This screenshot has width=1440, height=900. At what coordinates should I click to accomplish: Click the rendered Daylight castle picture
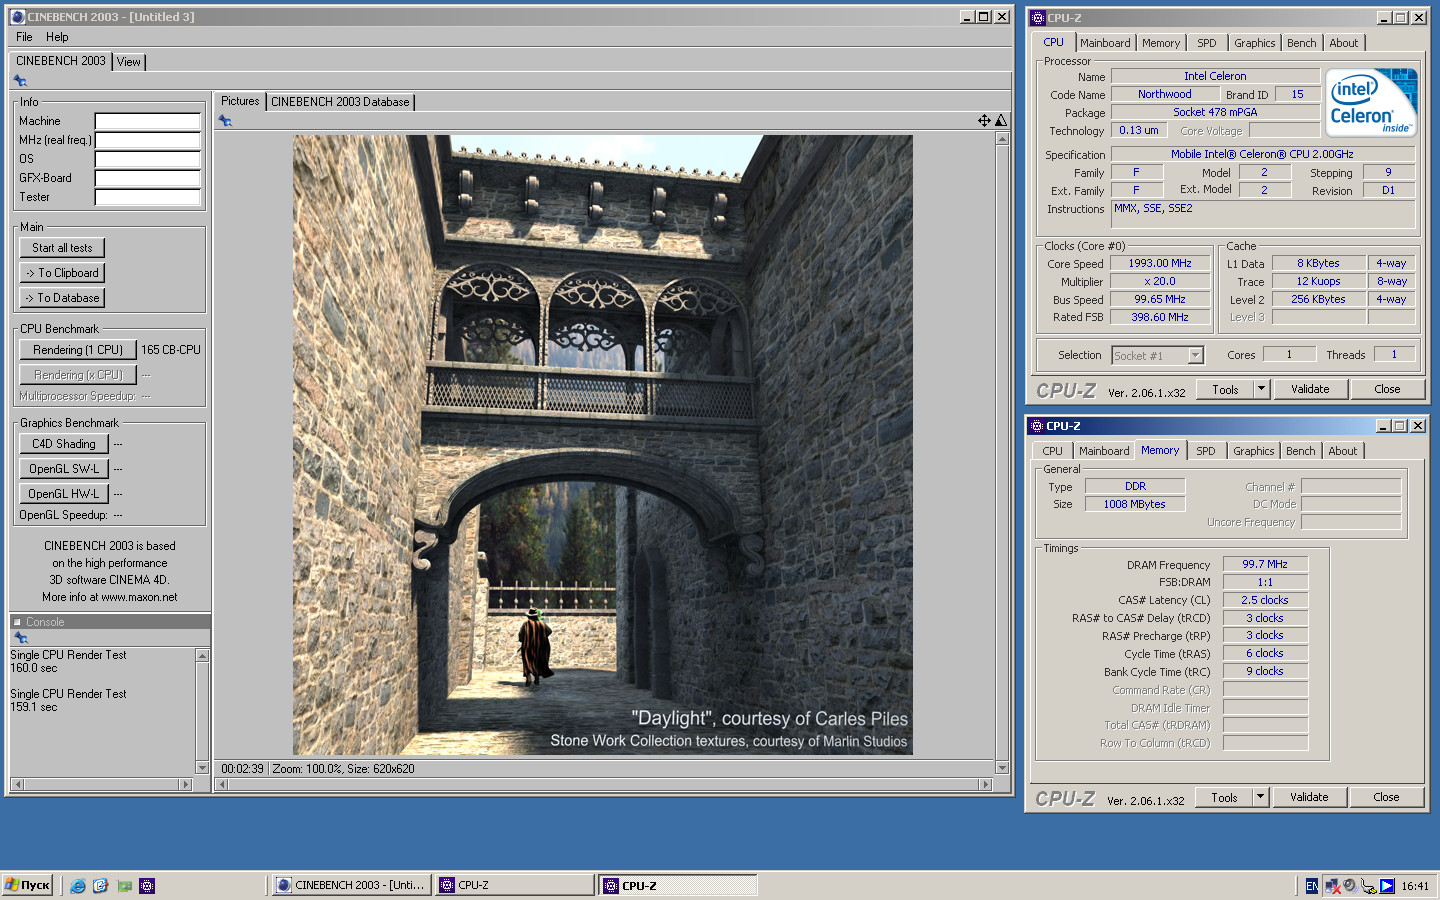[x=603, y=445]
